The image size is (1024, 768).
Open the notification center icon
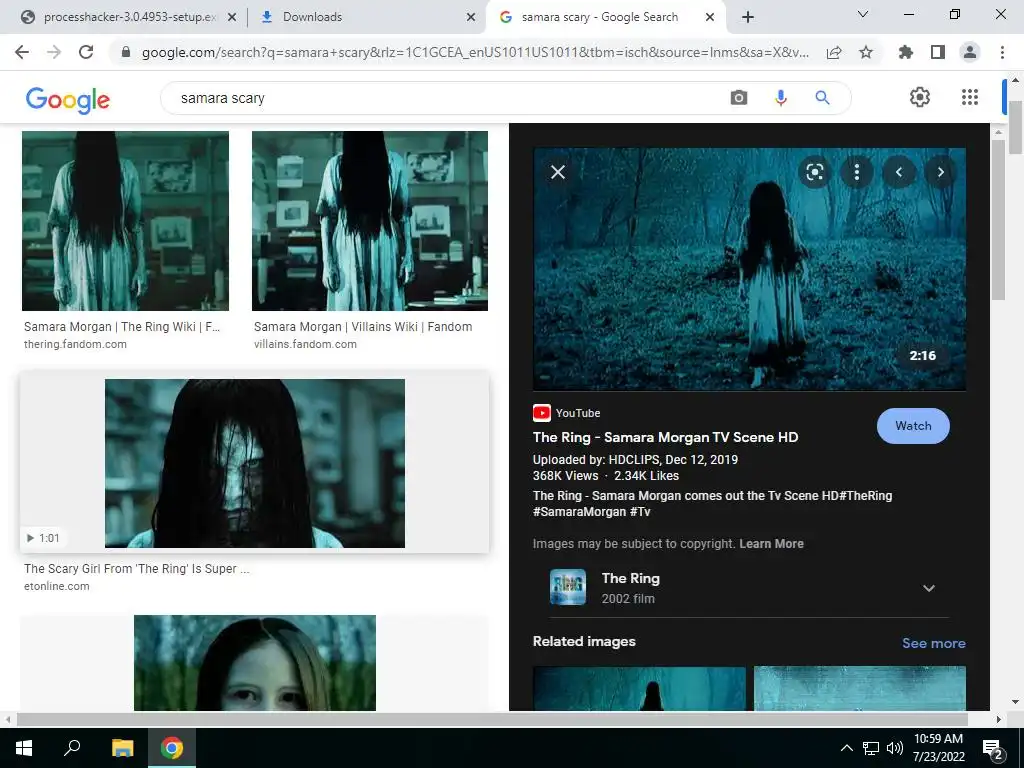pyautogui.click(x=993, y=749)
